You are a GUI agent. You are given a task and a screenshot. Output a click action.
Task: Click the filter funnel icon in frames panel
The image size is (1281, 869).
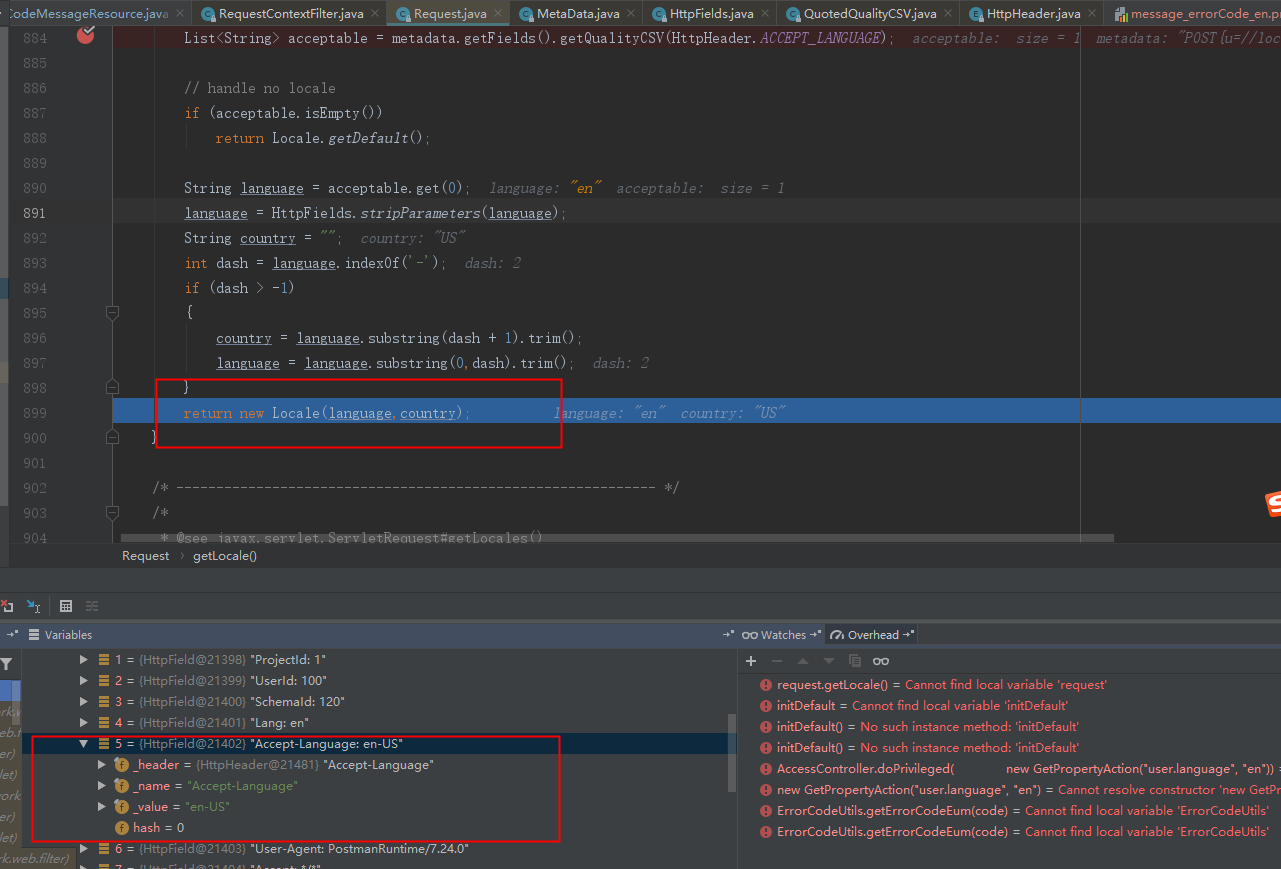[6, 663]
